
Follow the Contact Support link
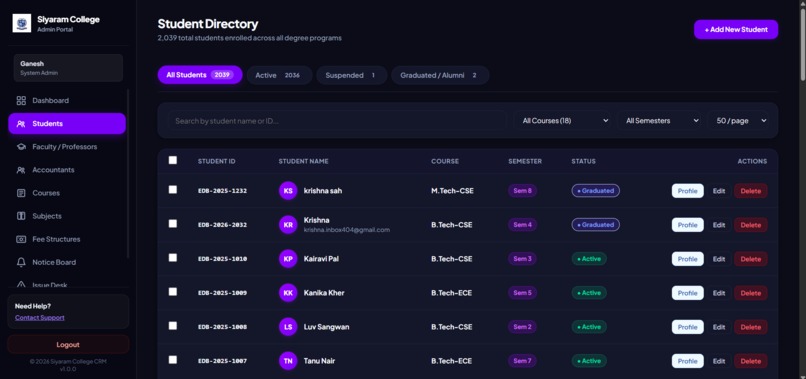pyautogui.click(x=40, y=318)
